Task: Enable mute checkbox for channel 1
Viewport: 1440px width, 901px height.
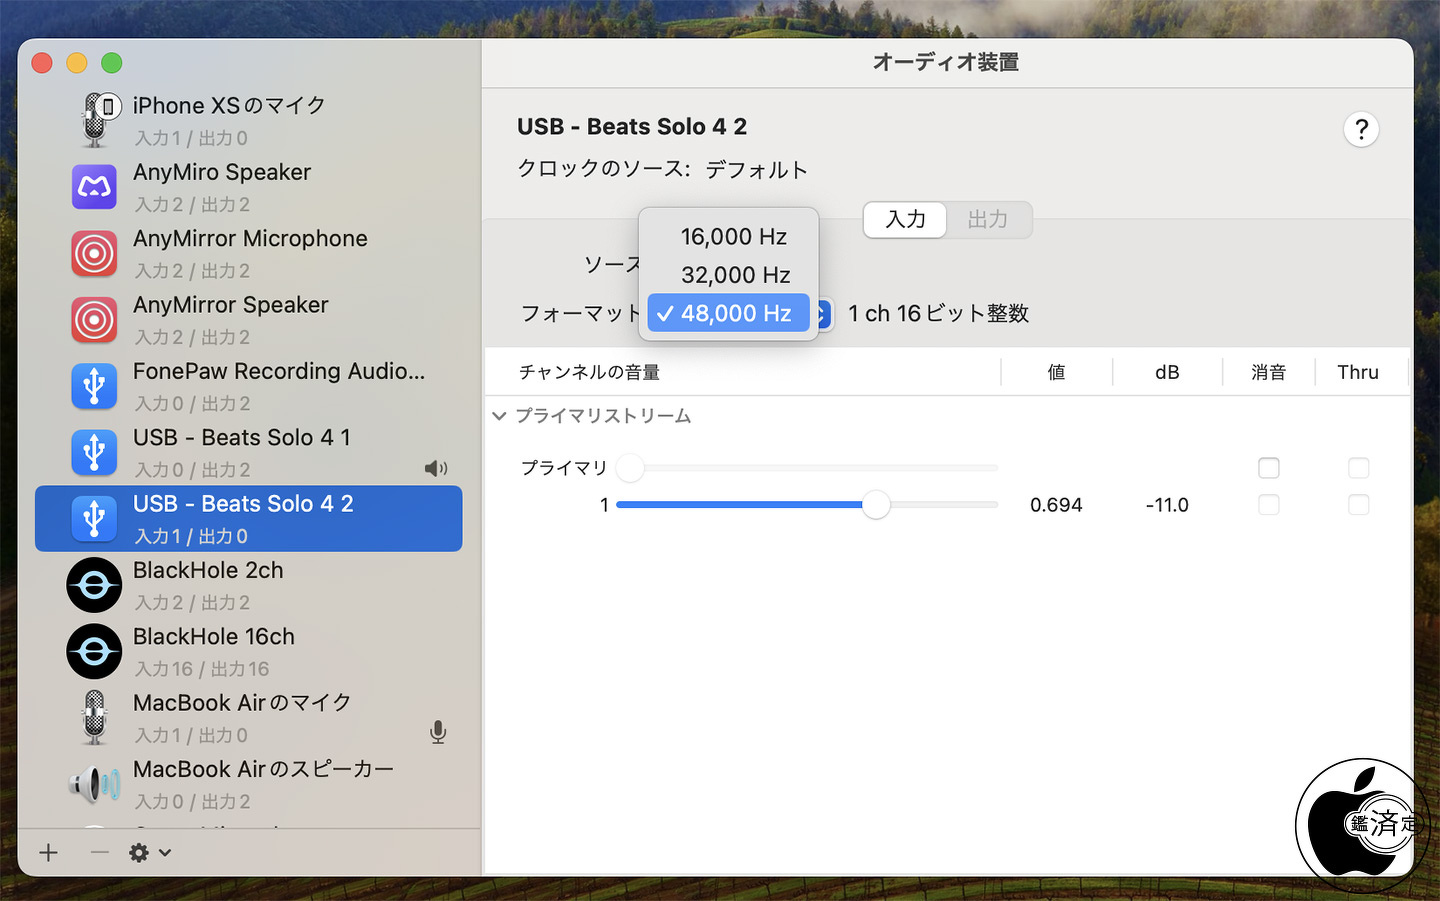Action: click(1268, 504)
